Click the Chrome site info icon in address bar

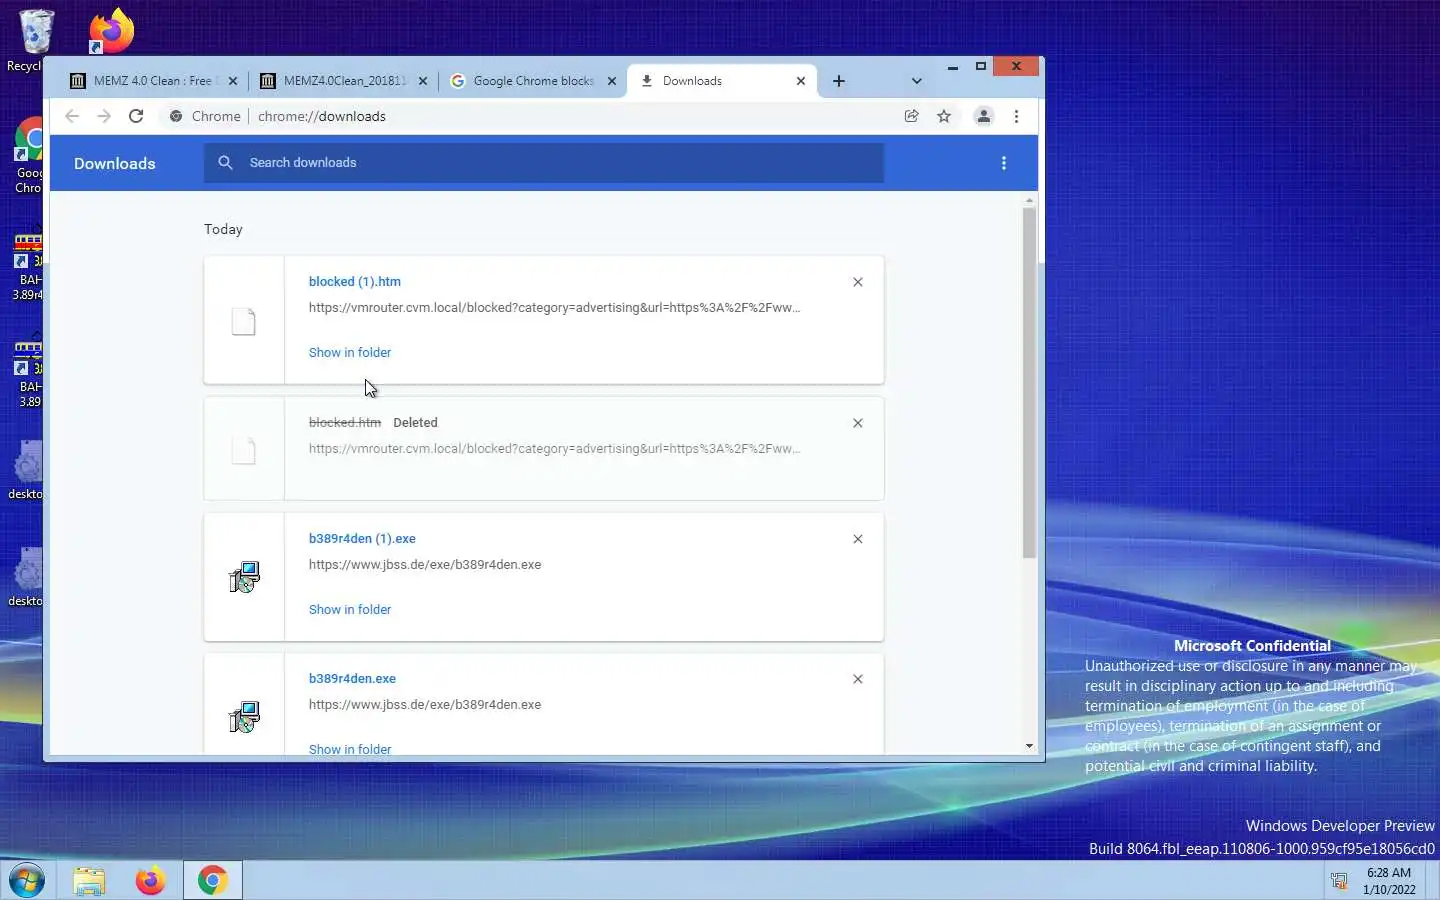pos(176,116)
